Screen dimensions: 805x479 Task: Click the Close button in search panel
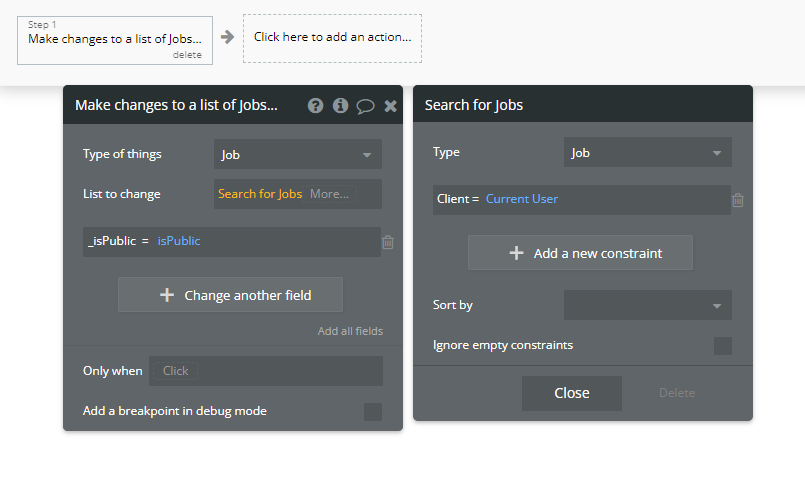(572, 393)
